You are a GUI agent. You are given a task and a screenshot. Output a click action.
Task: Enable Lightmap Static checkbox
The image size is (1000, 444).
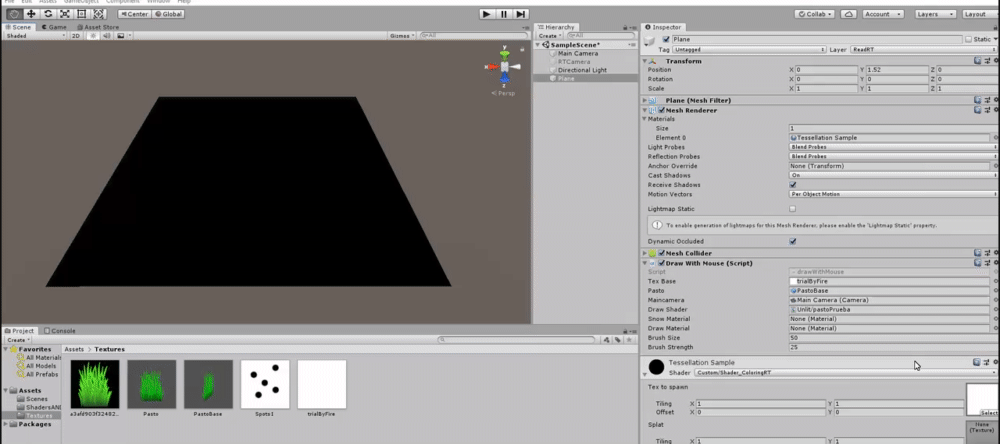793,209
